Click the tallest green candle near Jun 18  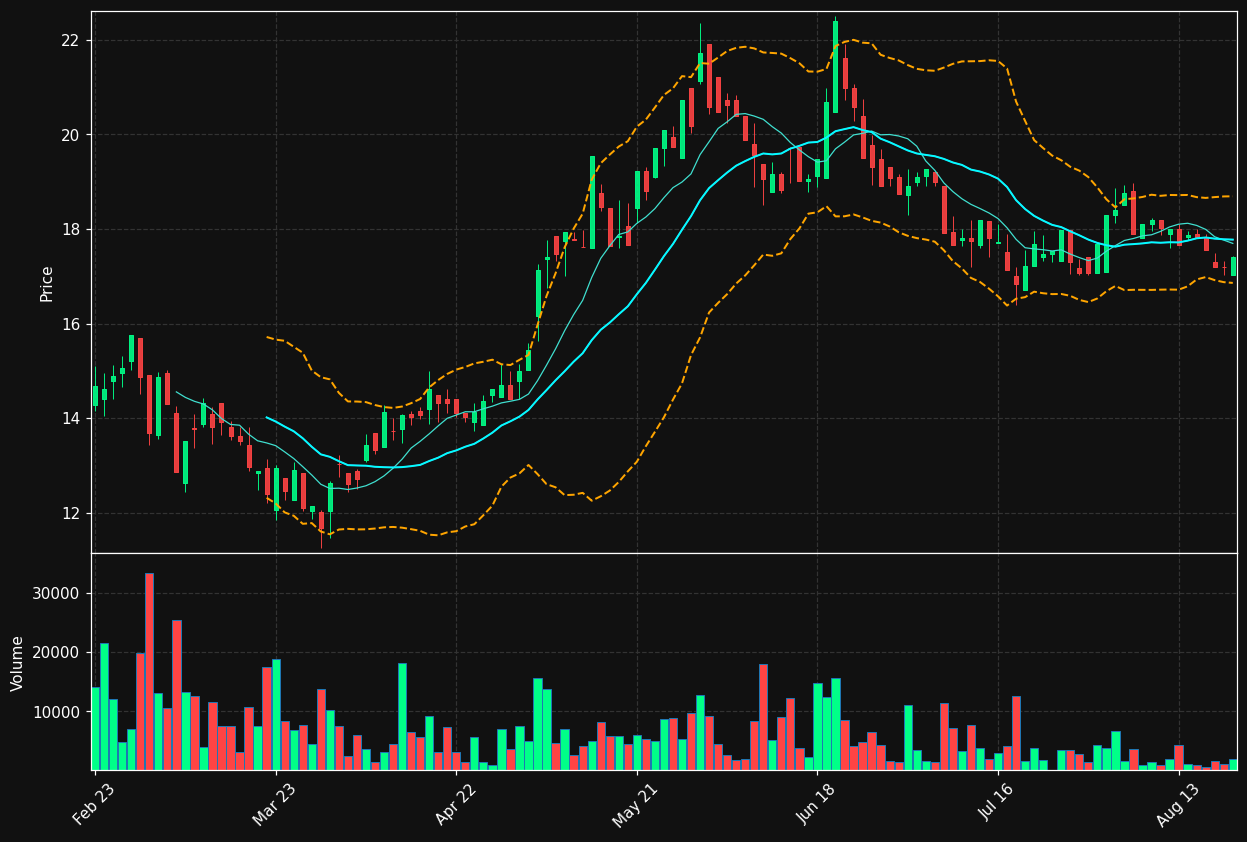[x=835, y=67]
